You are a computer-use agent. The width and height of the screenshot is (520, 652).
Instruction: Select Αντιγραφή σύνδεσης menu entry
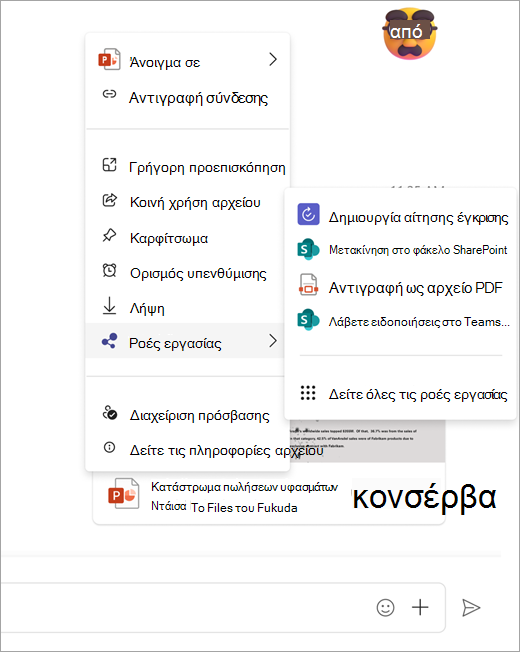point(187,97)
